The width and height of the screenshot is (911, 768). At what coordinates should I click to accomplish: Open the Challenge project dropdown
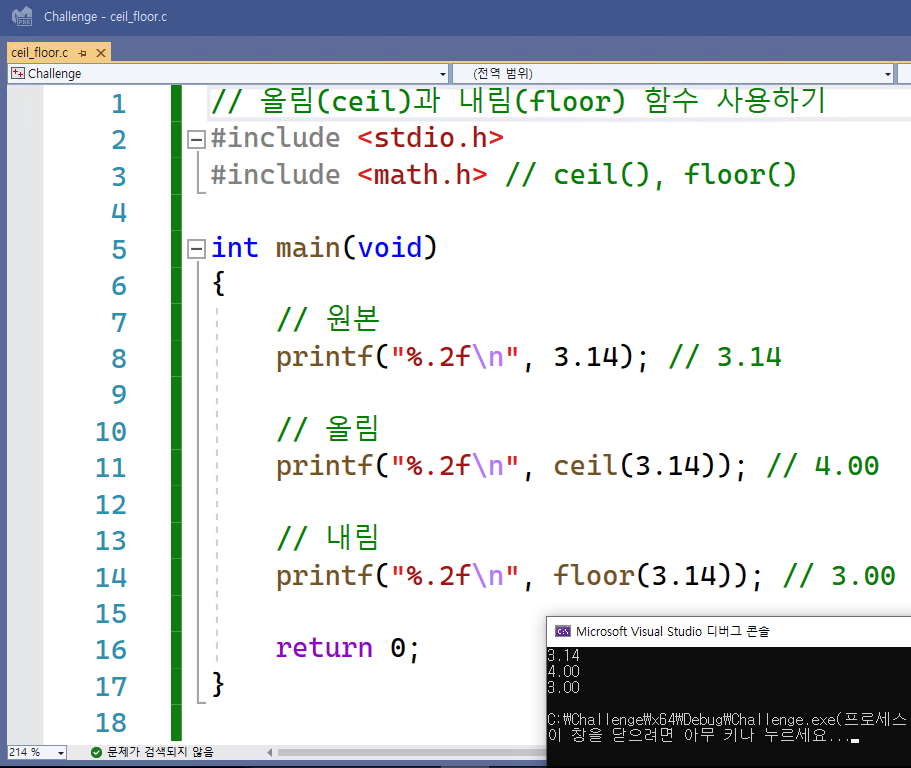point(443,74)
